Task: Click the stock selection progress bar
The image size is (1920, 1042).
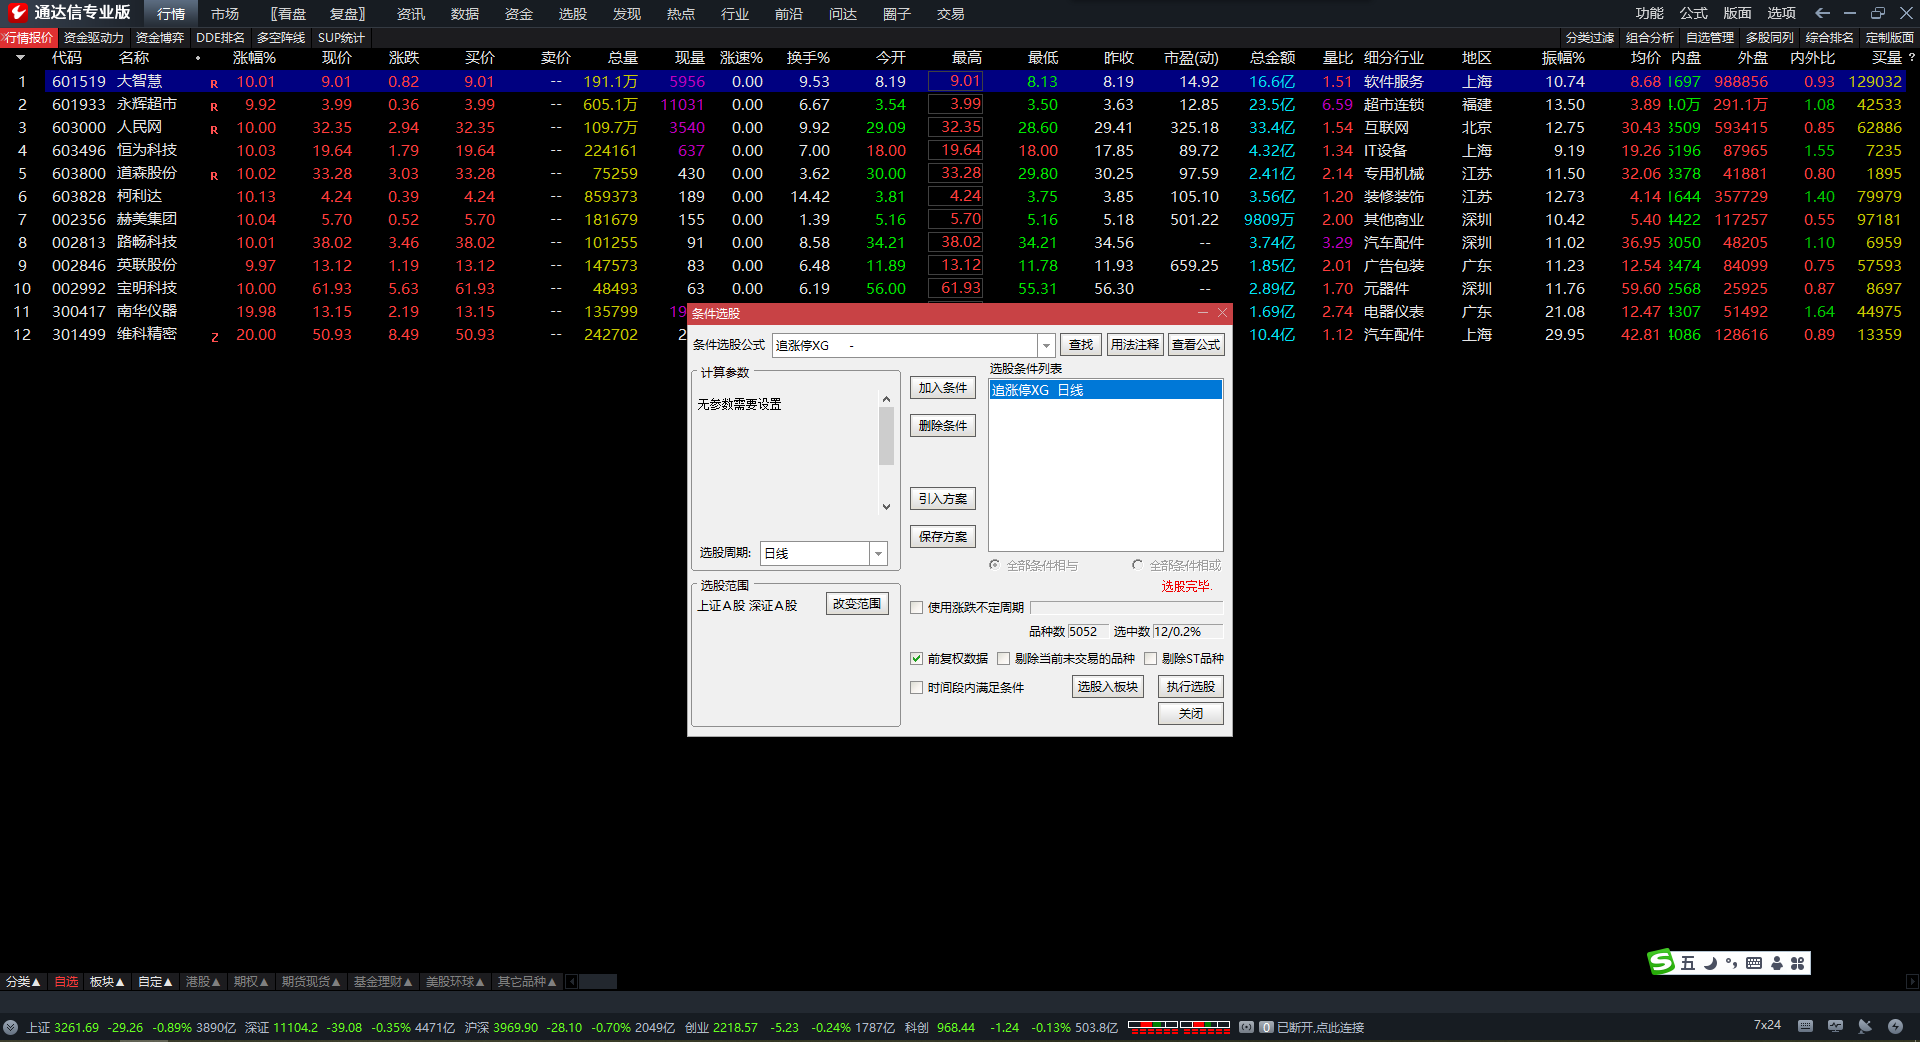Action: coord(1126,607)
